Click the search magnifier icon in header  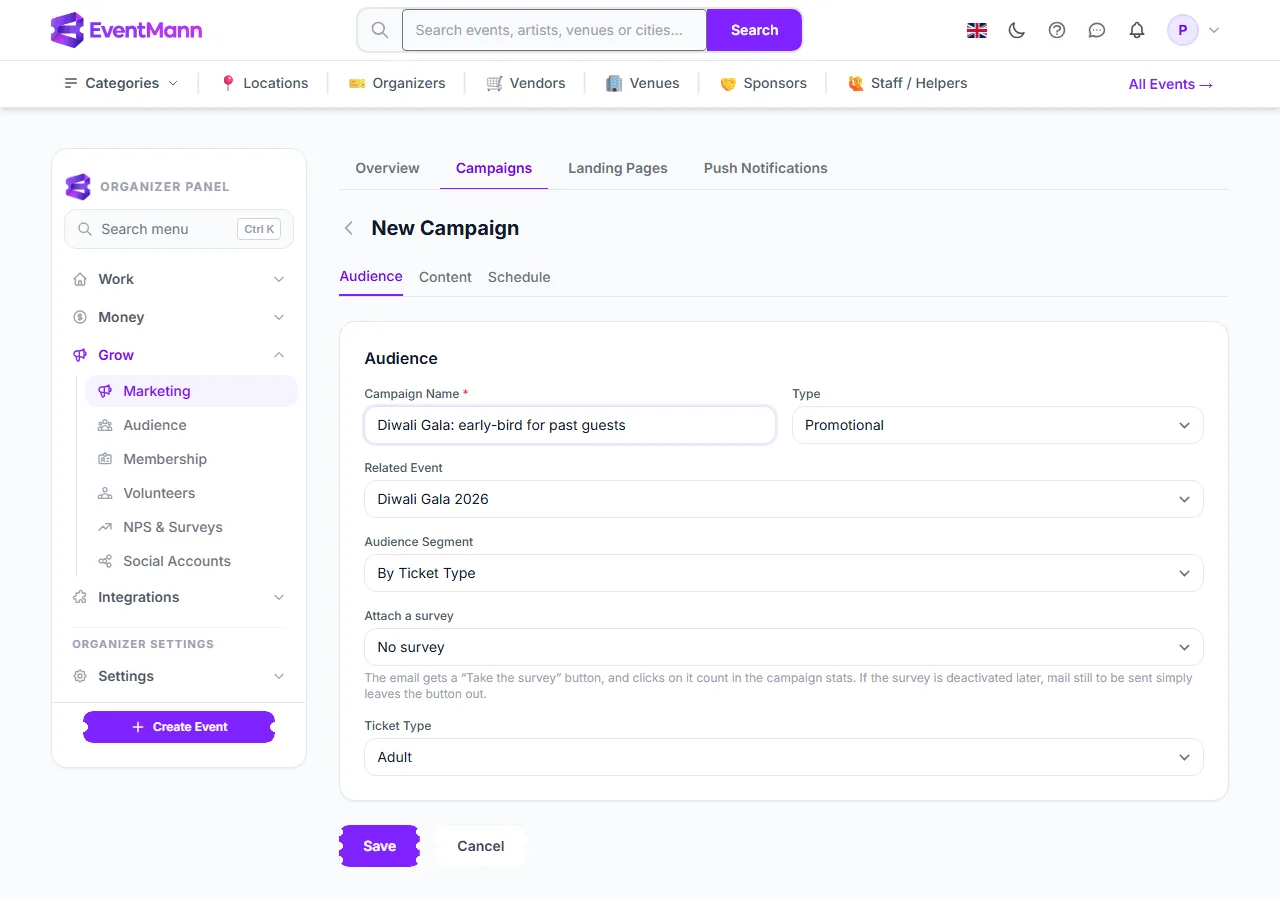(380, 30)
